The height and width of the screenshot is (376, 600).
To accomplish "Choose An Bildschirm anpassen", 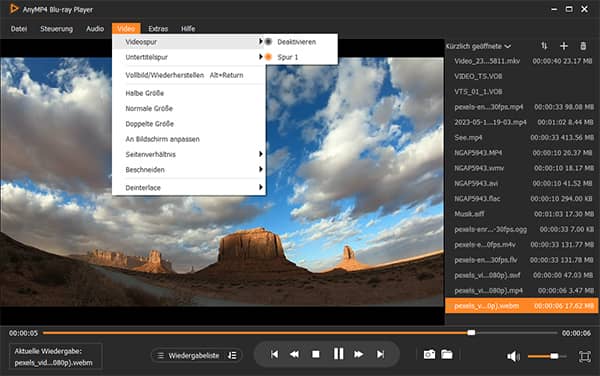I will pos(188,139).
